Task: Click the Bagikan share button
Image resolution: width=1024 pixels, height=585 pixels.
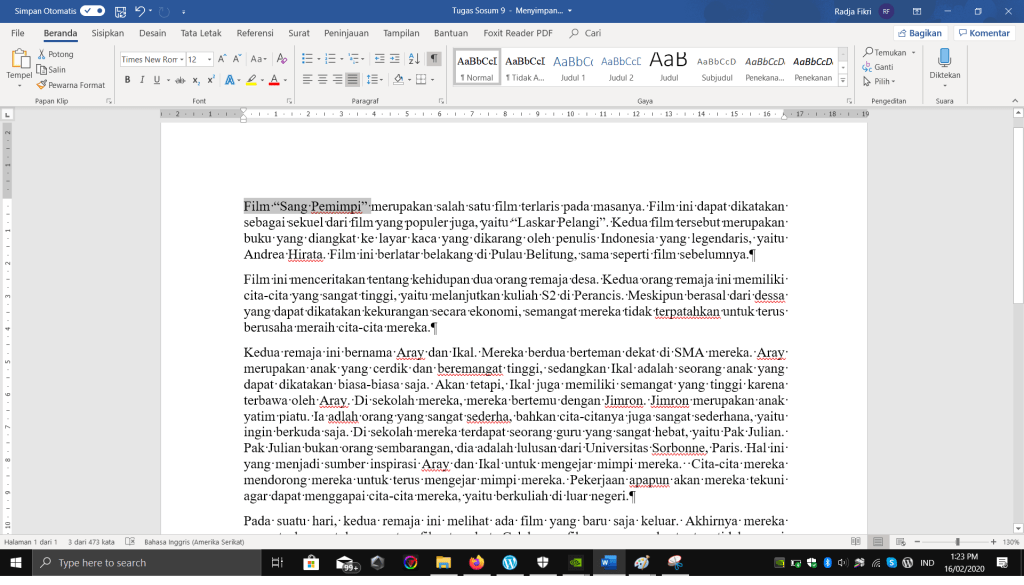Action: point(920,33)
